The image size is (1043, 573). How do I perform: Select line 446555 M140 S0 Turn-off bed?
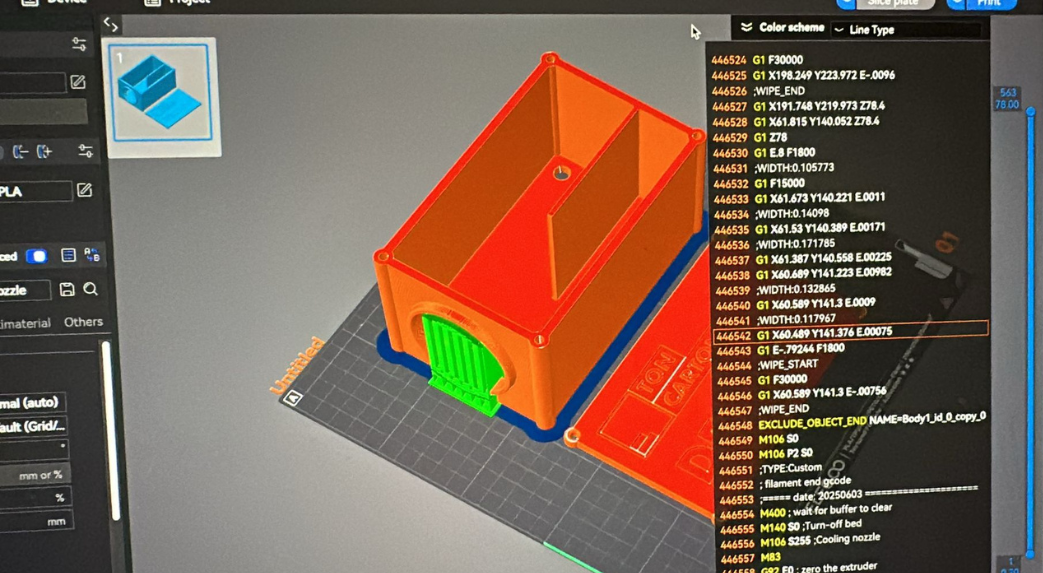point(791,527)
